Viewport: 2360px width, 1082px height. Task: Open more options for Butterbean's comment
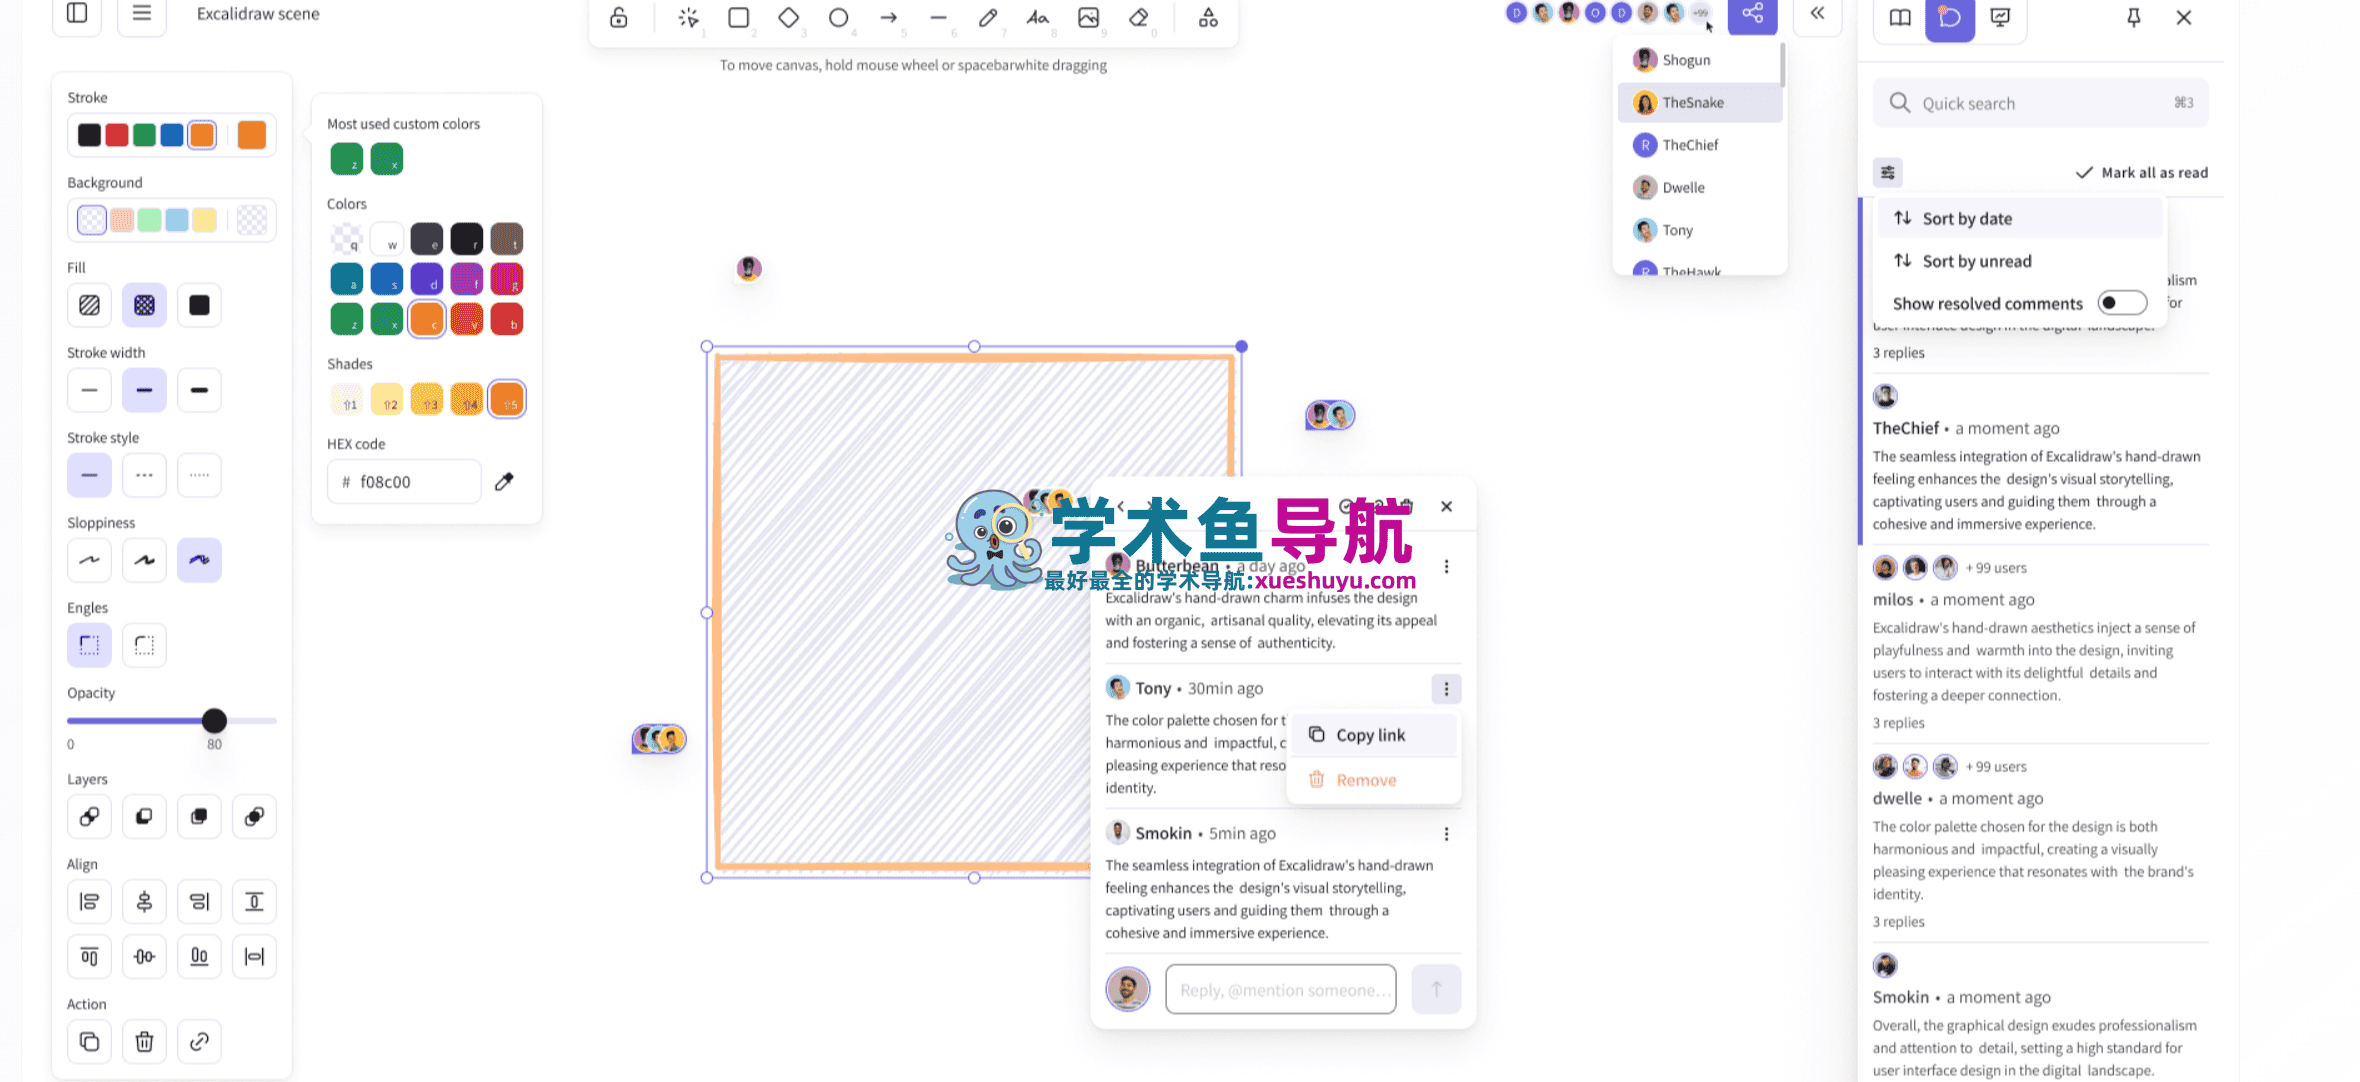(x=1446, y=567)
